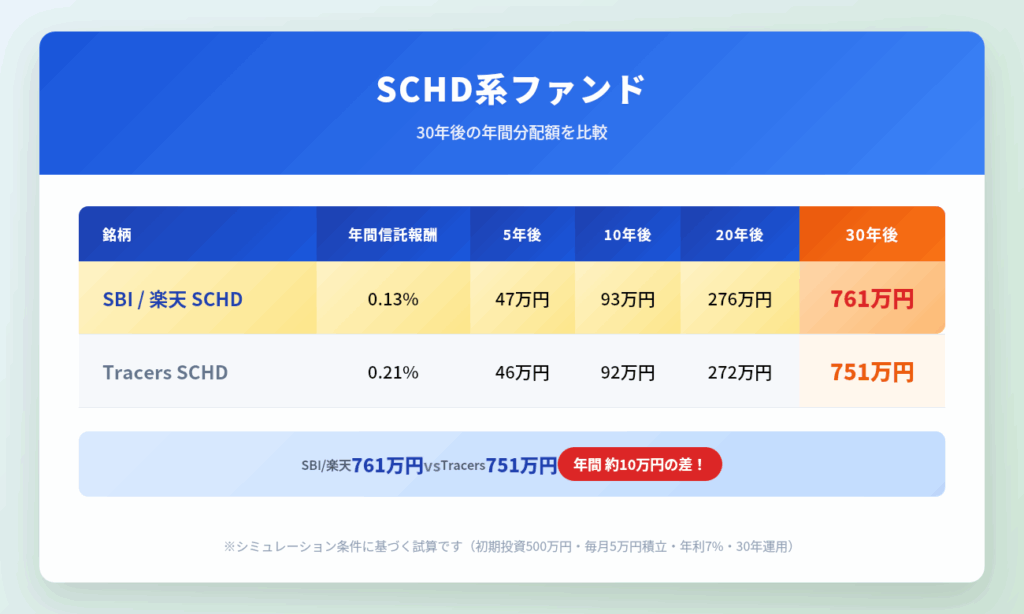Select the 銘柄 column header

click(117, 235)
